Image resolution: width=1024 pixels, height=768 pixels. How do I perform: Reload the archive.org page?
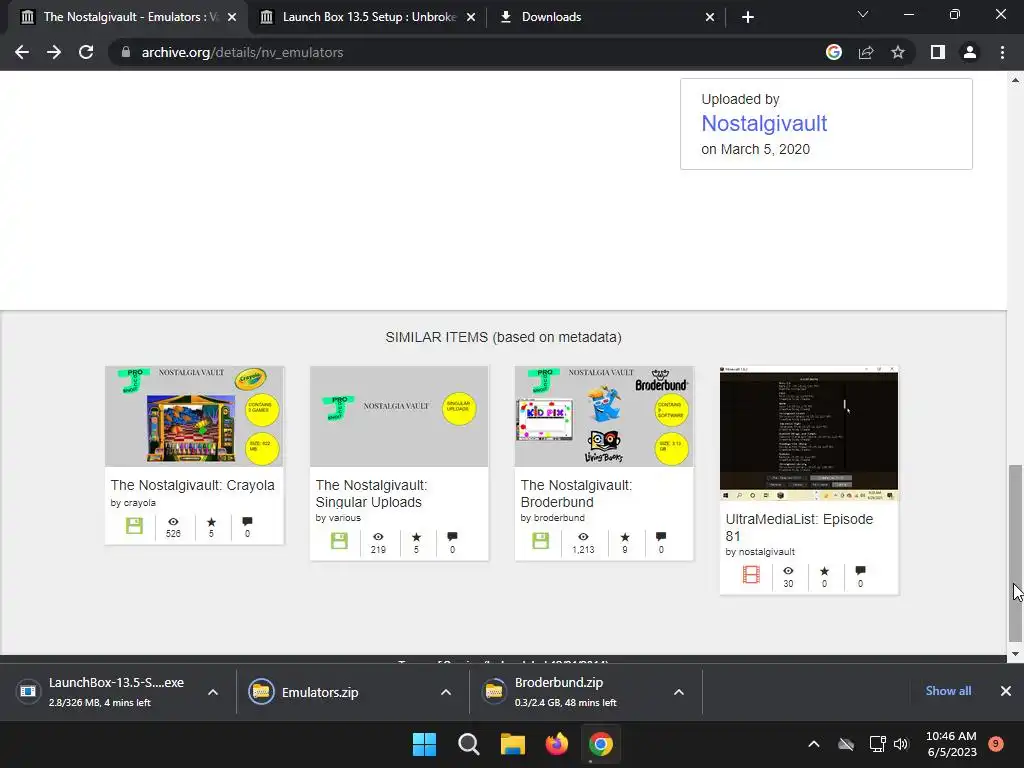click(x=86, y=52)
